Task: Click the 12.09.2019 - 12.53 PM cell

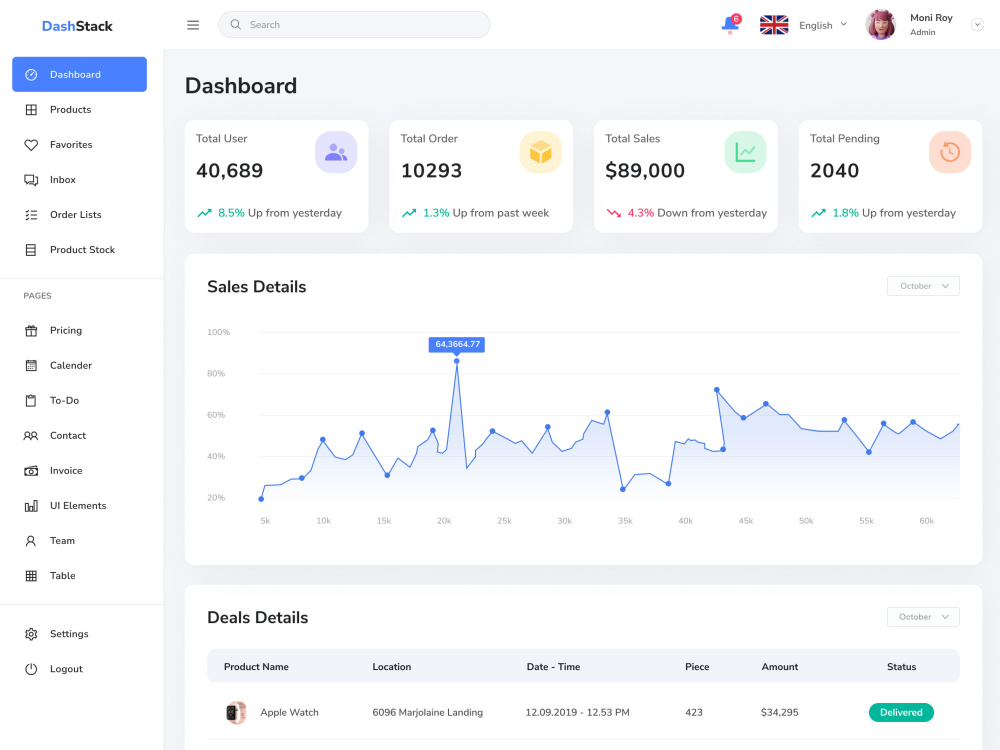Action: [577, 712]
